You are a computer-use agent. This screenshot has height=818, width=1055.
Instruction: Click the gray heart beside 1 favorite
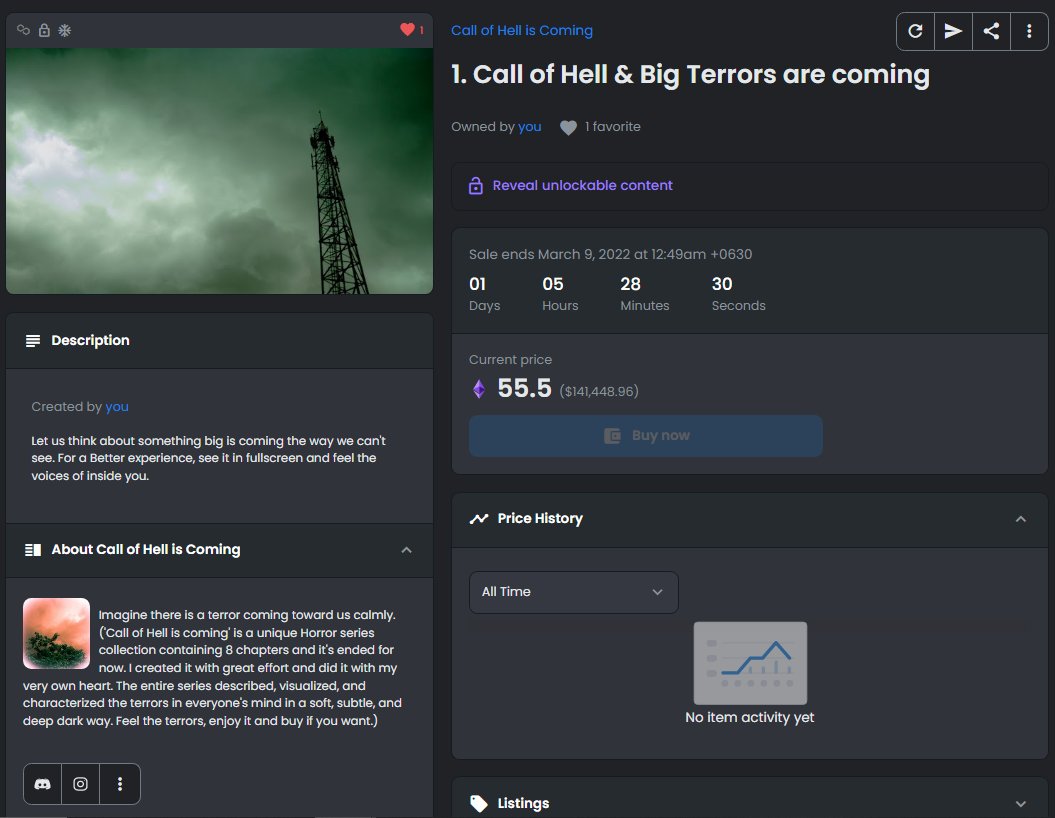pos(569,127)
